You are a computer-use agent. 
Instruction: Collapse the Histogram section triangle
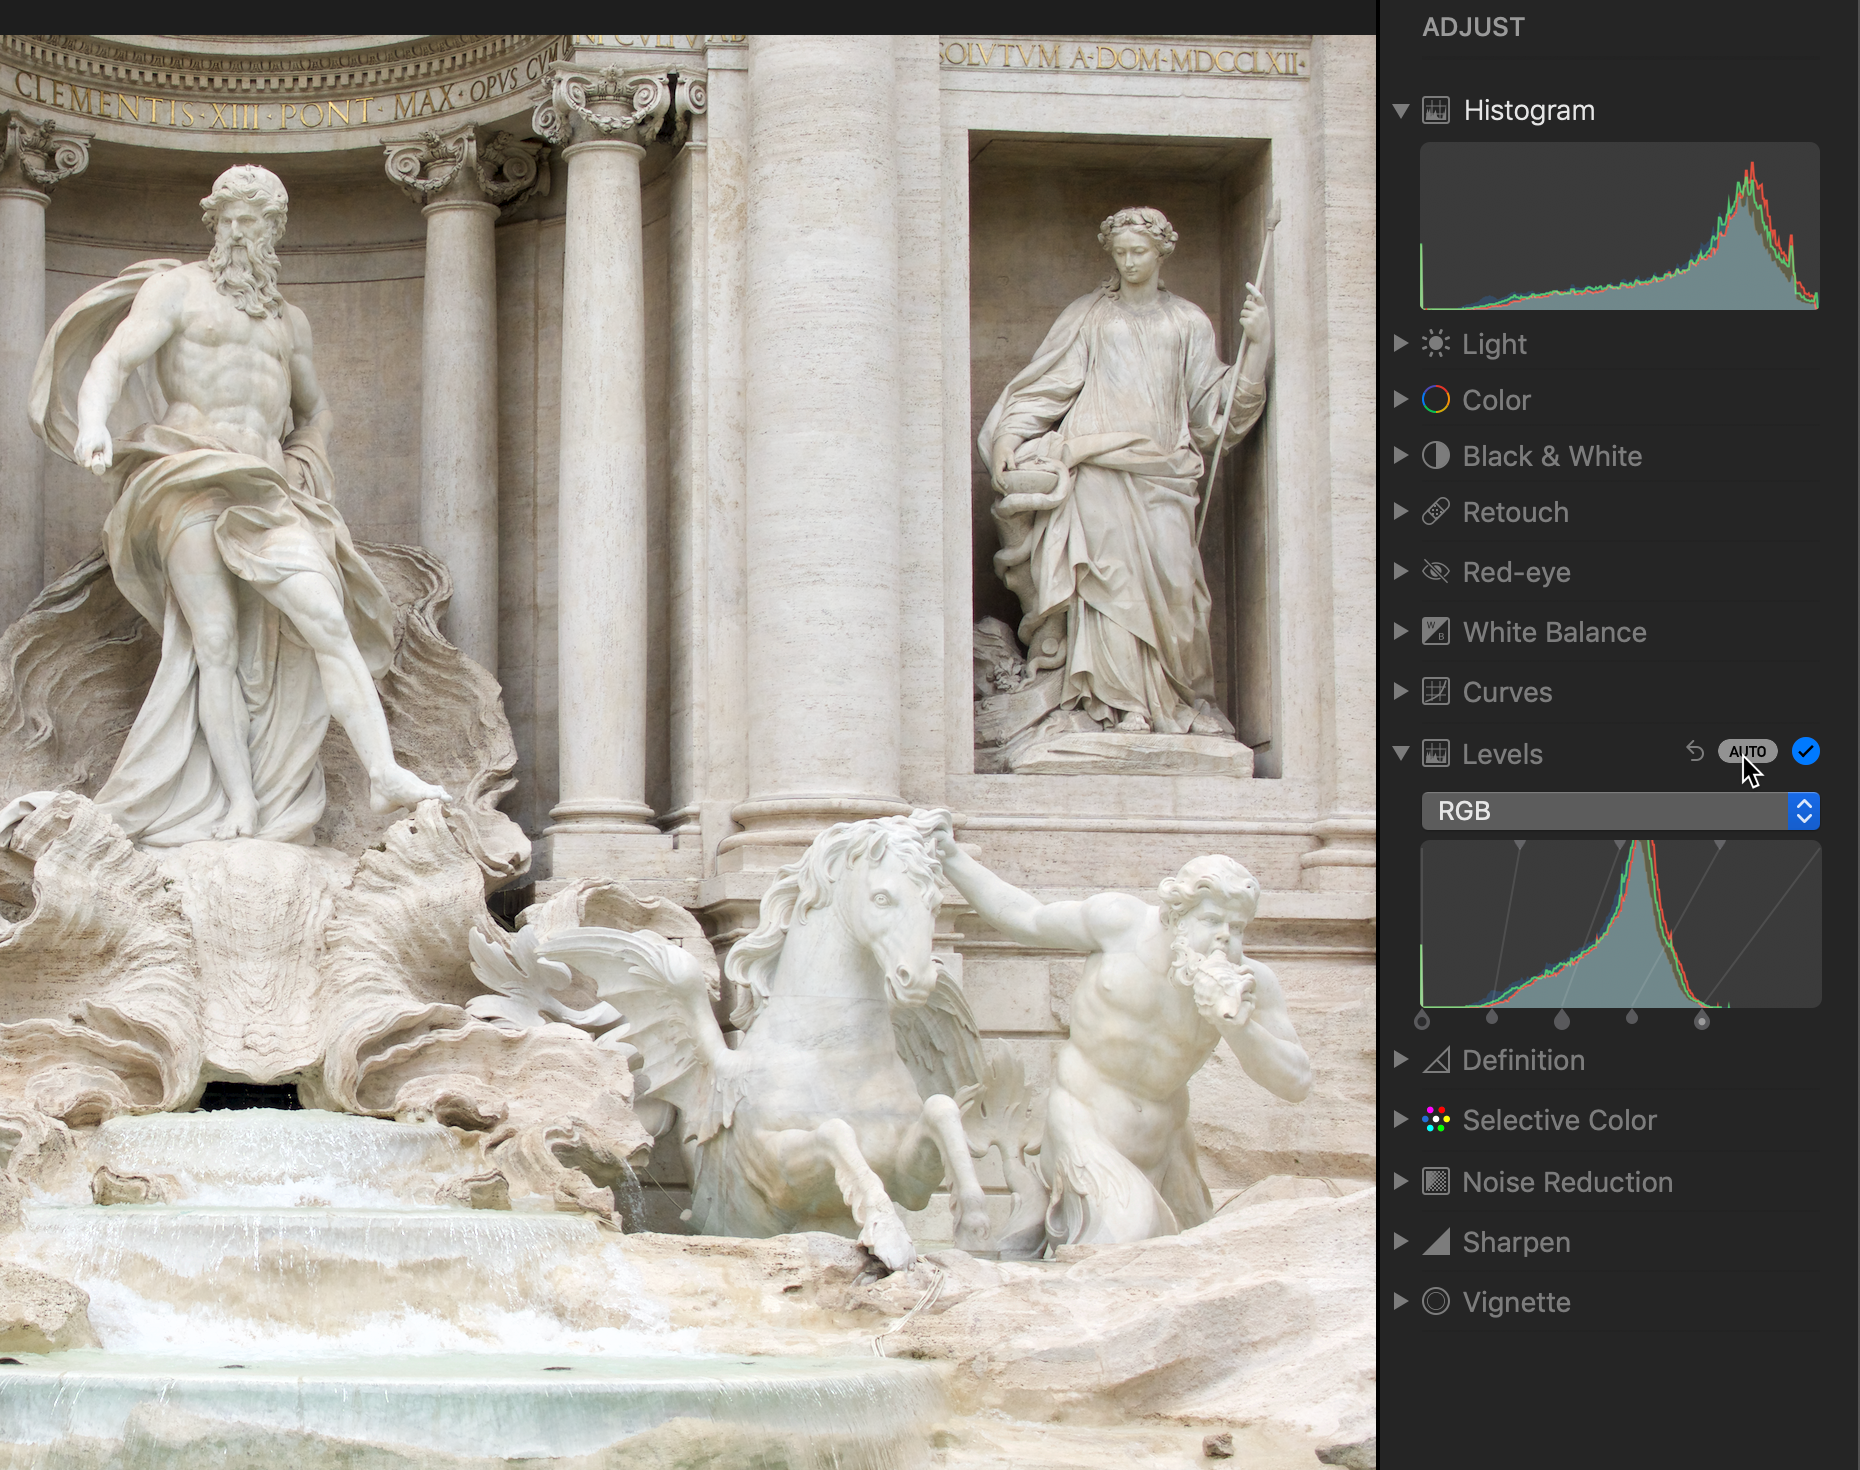click(x=1401, y=110)
